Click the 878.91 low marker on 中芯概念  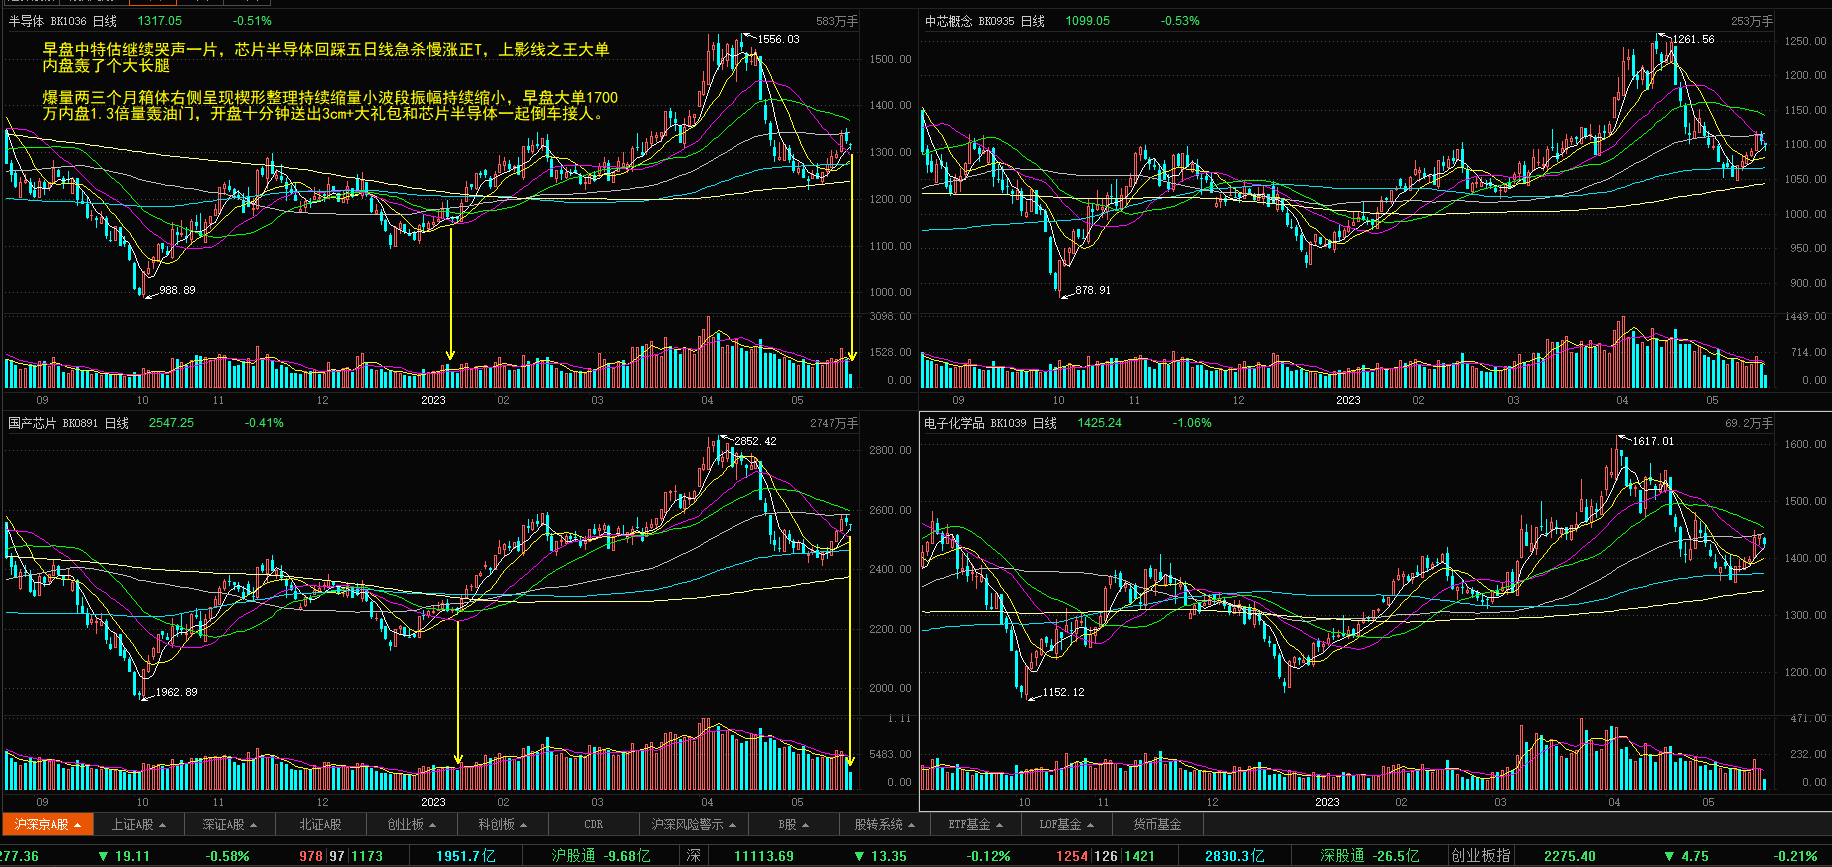click(x=1093, y=290)
